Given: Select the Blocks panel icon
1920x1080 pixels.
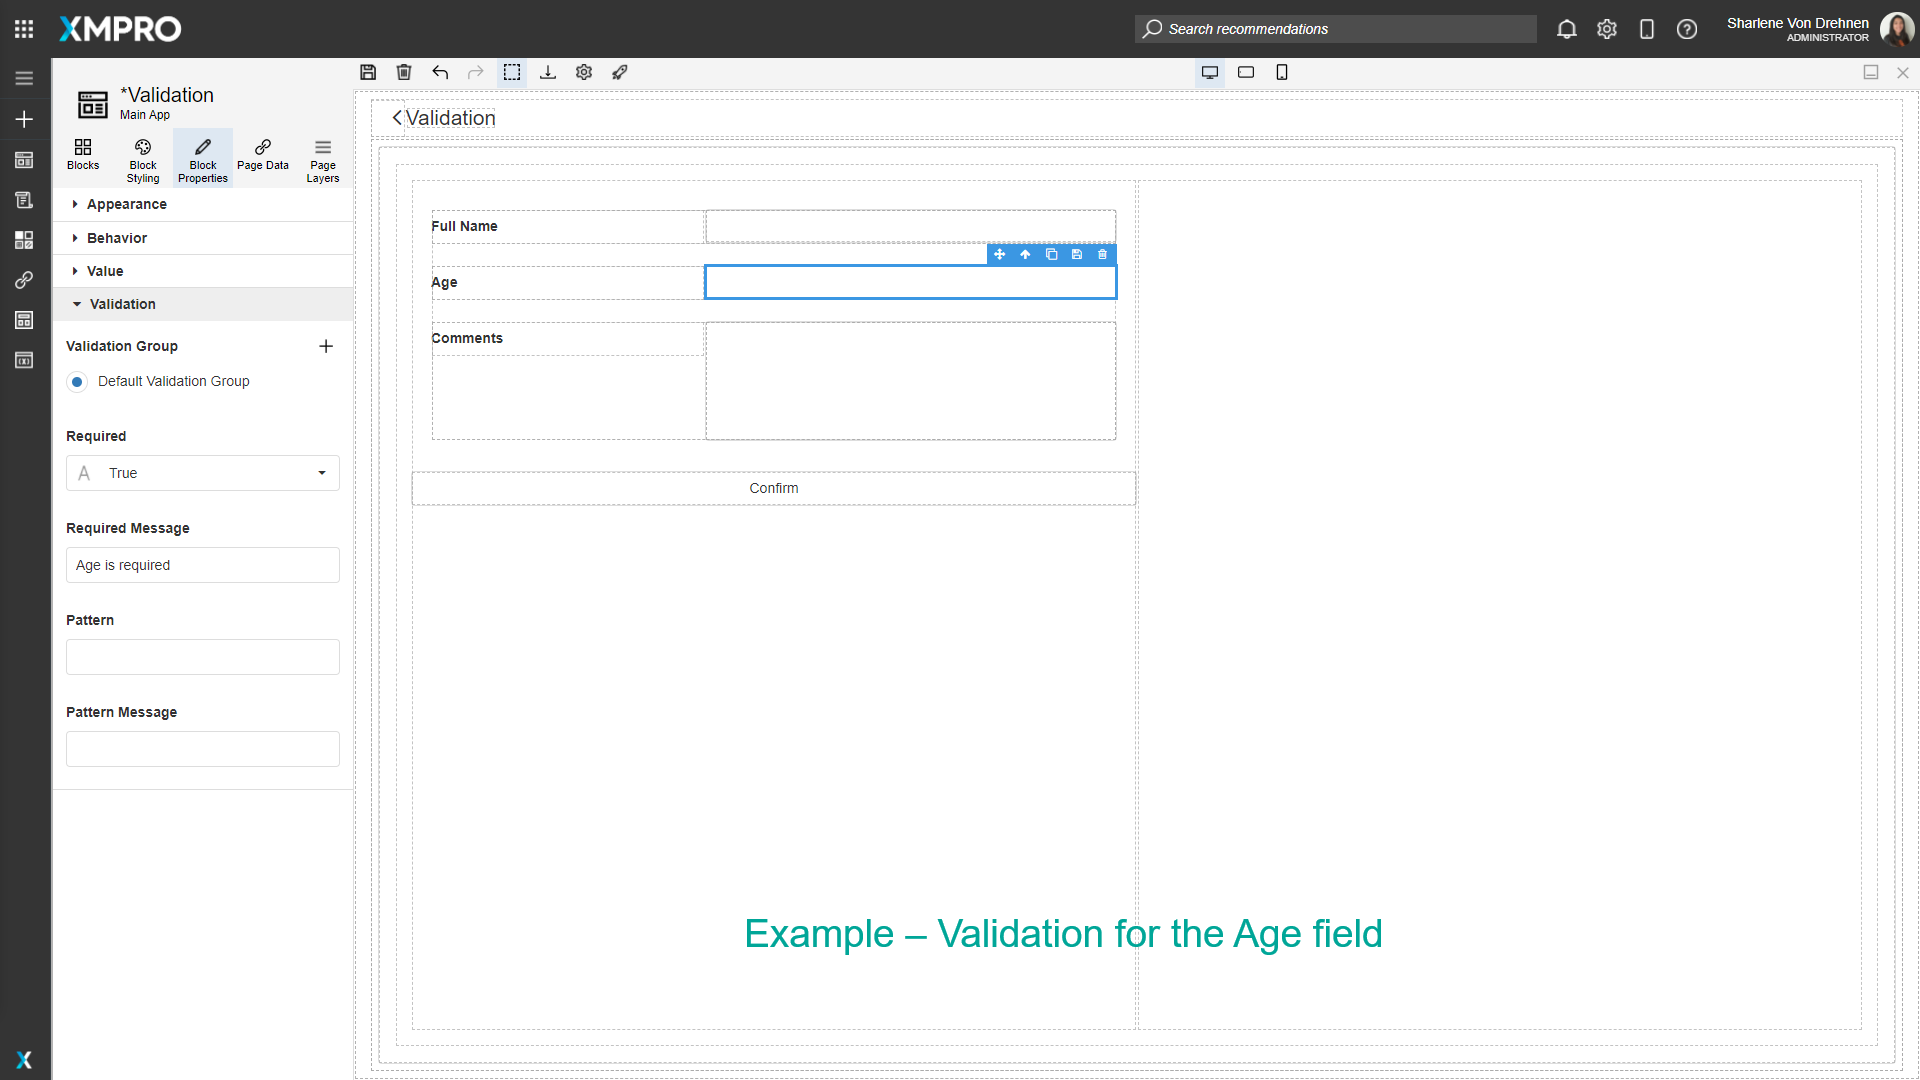Looking at the screenshot, I should click(x=83, y=158).
